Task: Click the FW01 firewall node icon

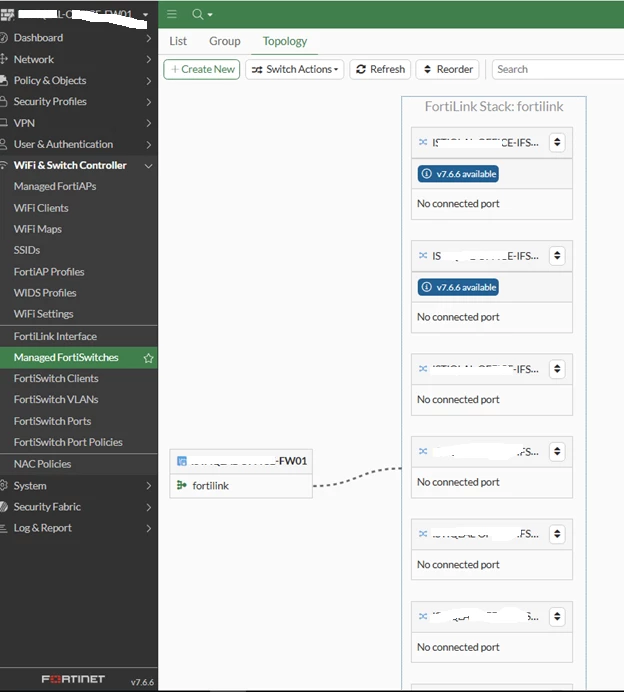Action: click(x=181, y=461)
